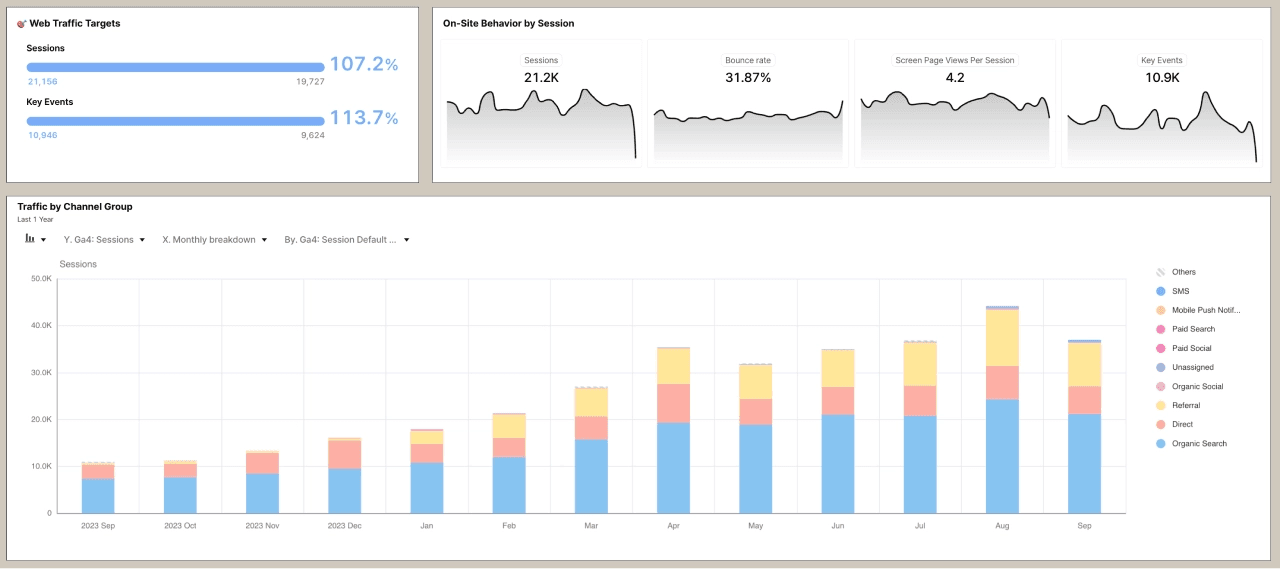Open the bar chart type selector icon
This screenshot has width=1280, height=569.
point(30,240)
